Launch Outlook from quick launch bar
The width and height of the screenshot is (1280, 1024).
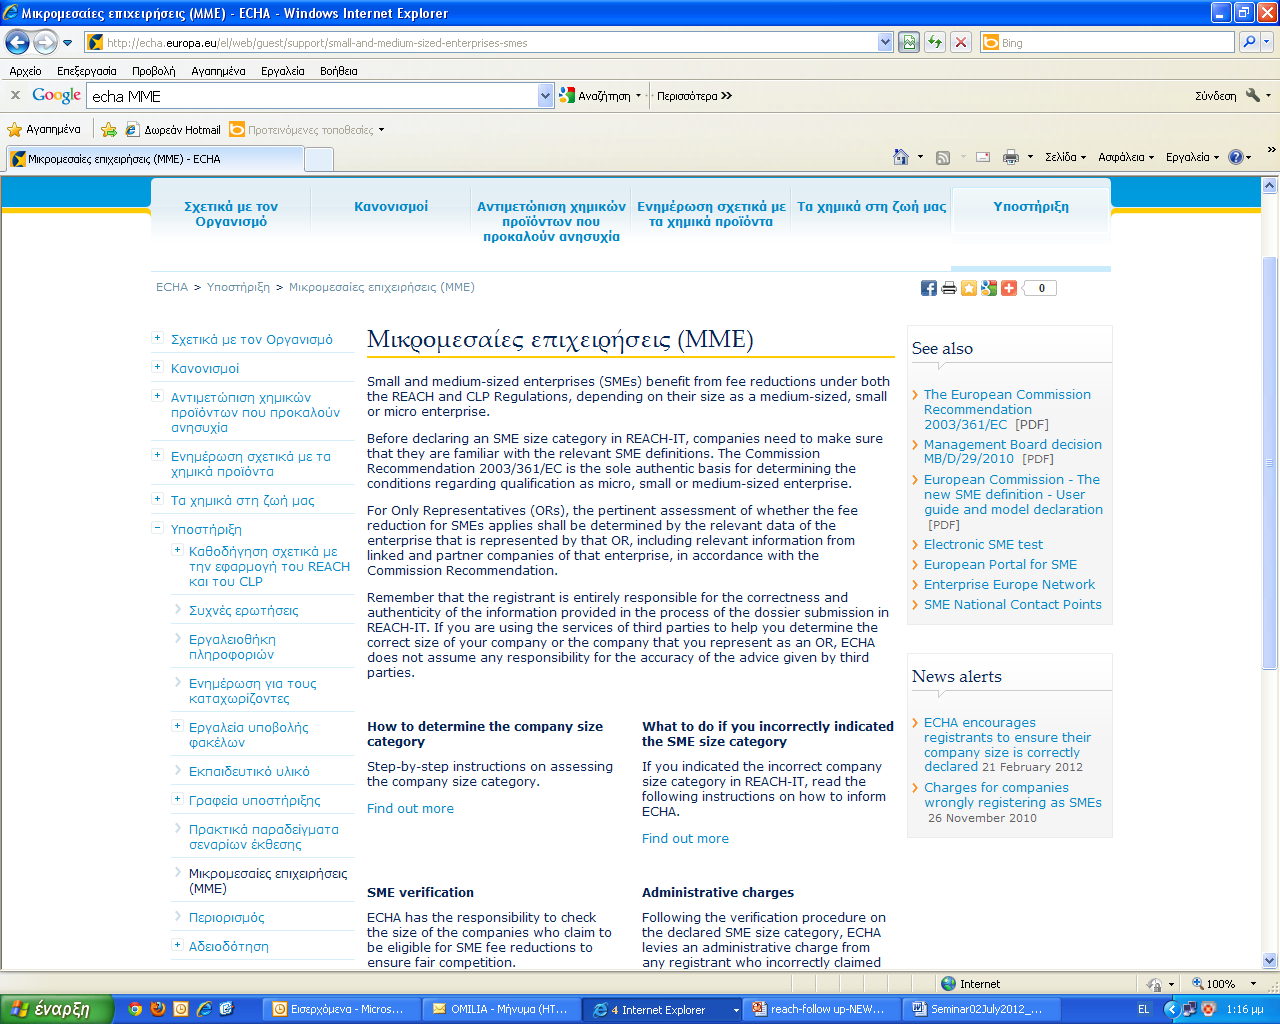coord(181,1009)
